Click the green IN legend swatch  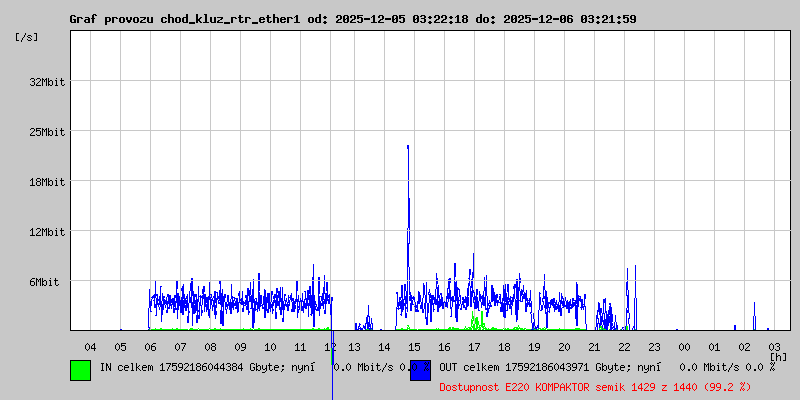click(x=80, y=369)
